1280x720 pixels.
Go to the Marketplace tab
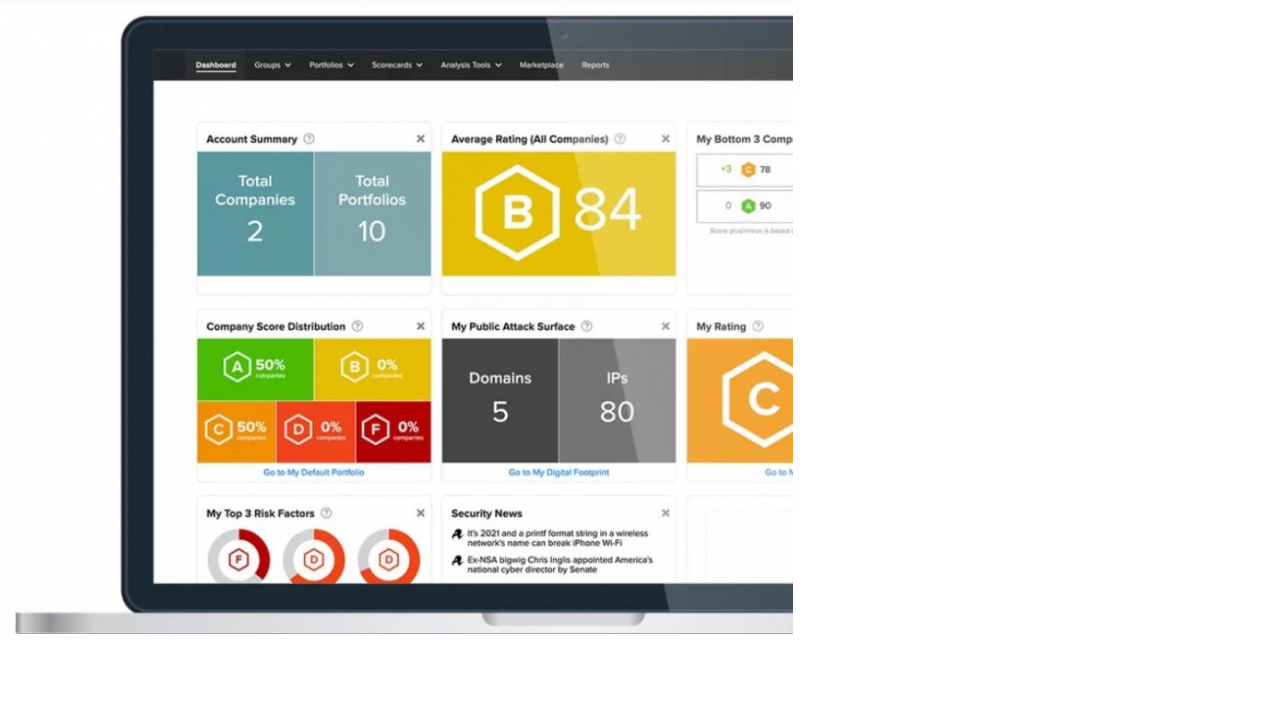click(541, 65)
